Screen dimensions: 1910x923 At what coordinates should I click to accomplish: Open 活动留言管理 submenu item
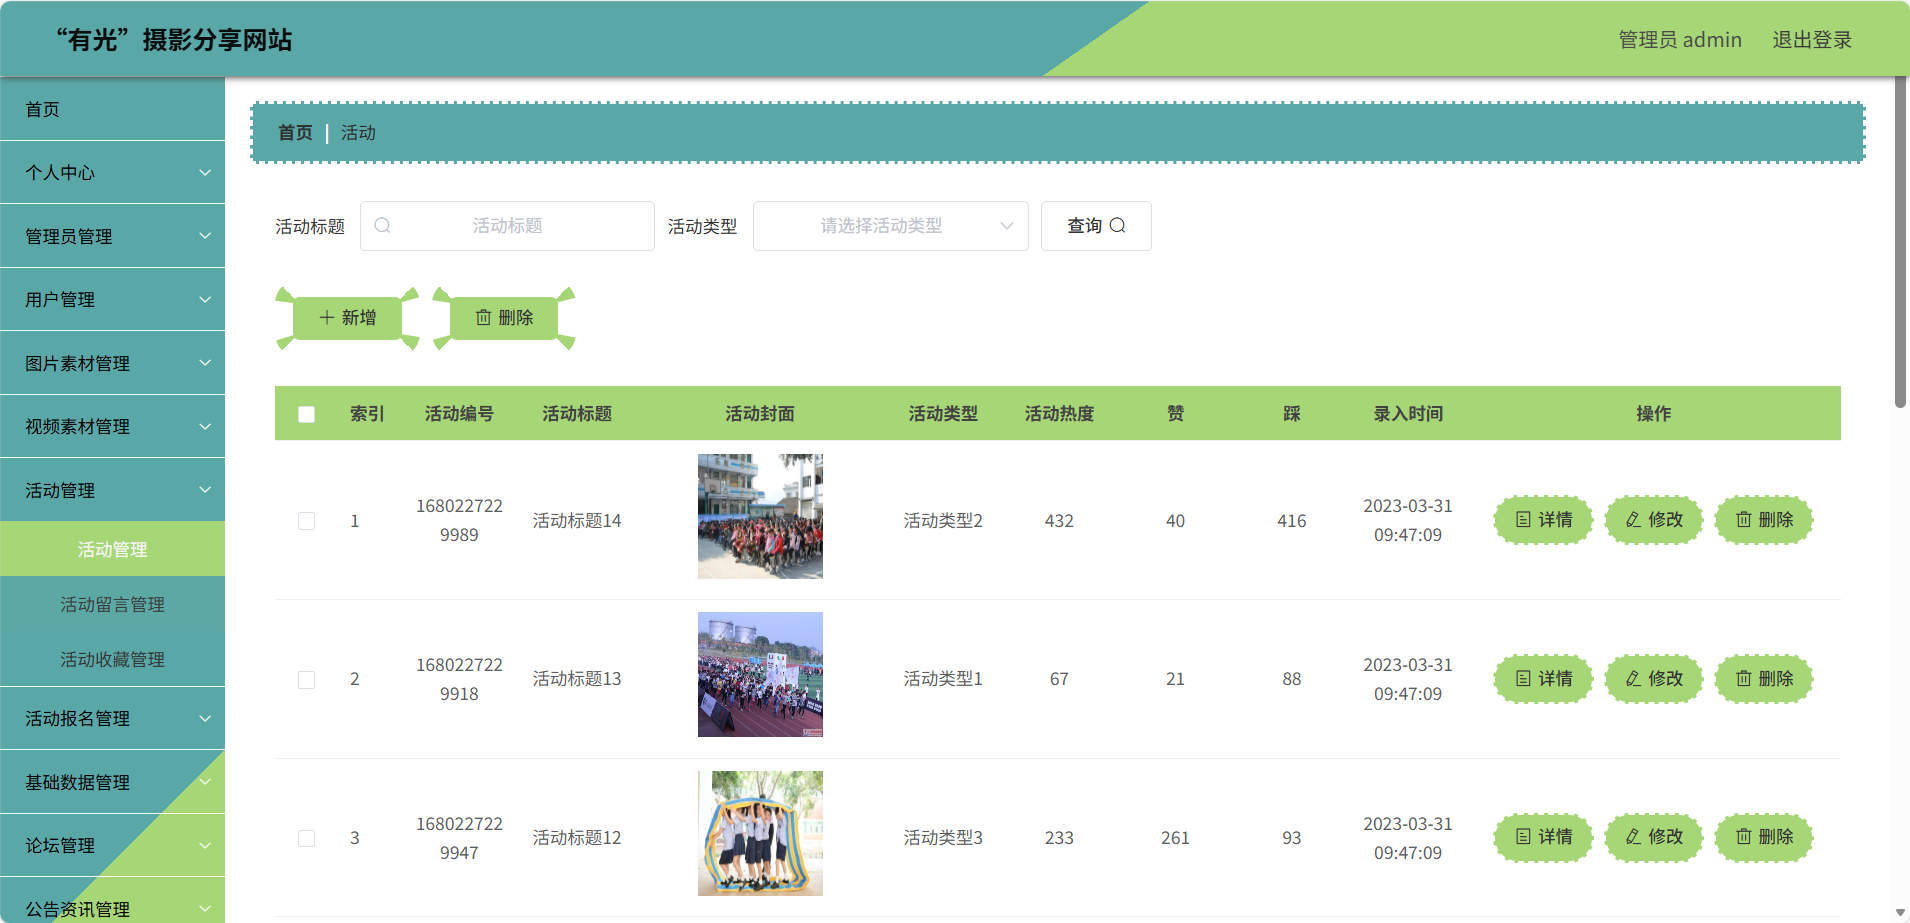pos(112,604)
